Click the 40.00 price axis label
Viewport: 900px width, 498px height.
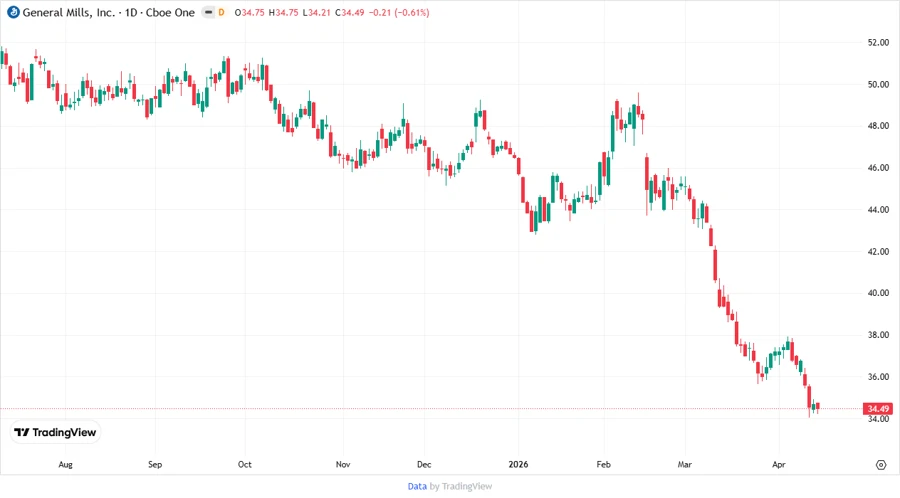click(x=878, y=293)
